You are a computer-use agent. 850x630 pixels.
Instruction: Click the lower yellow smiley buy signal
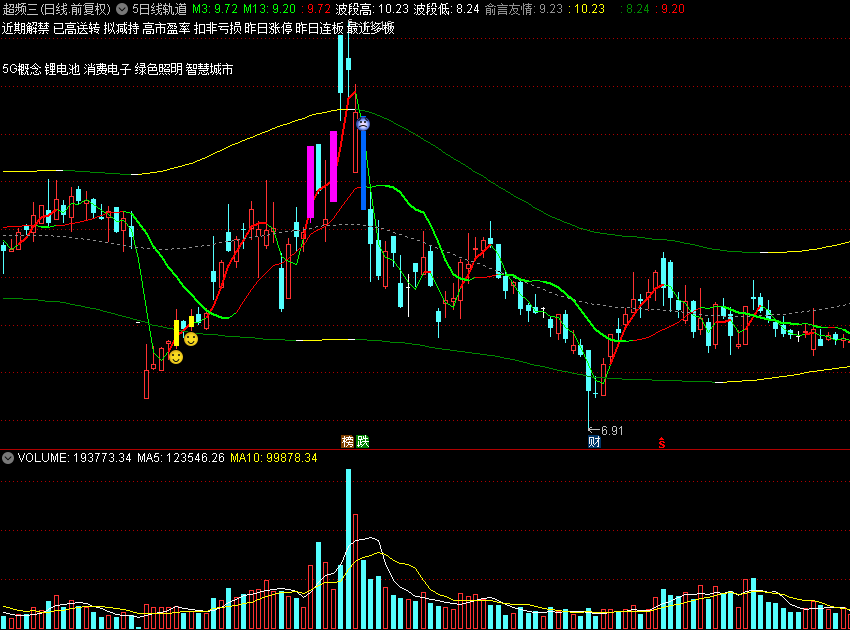coord(176,357)
